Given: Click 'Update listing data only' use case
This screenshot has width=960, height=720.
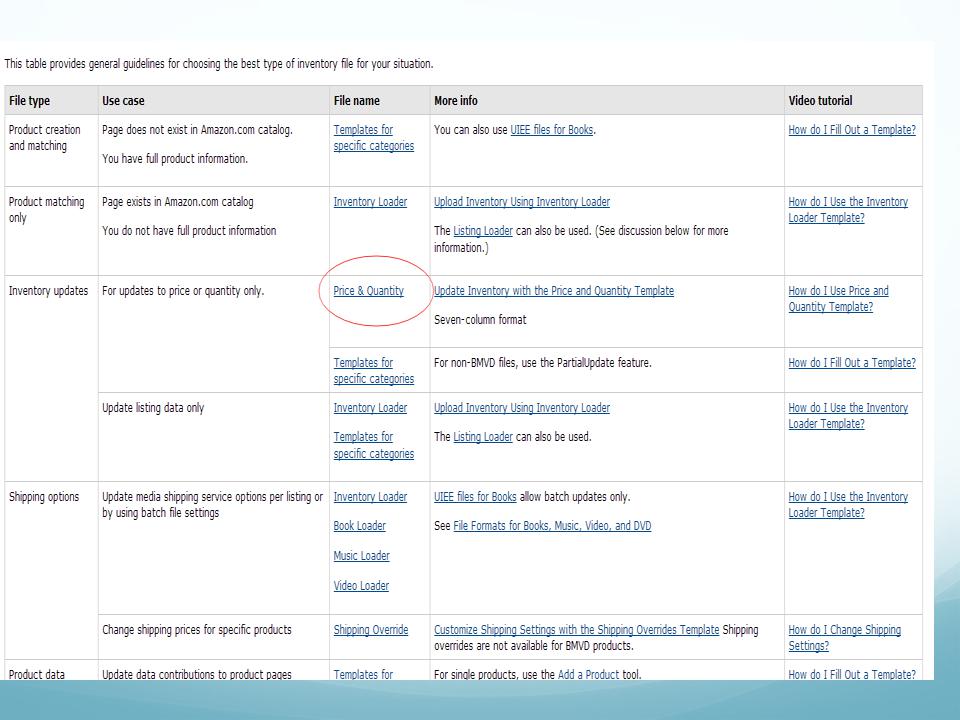Looking at the screenshot, I should pyautogui.click(x=153, y=408).
